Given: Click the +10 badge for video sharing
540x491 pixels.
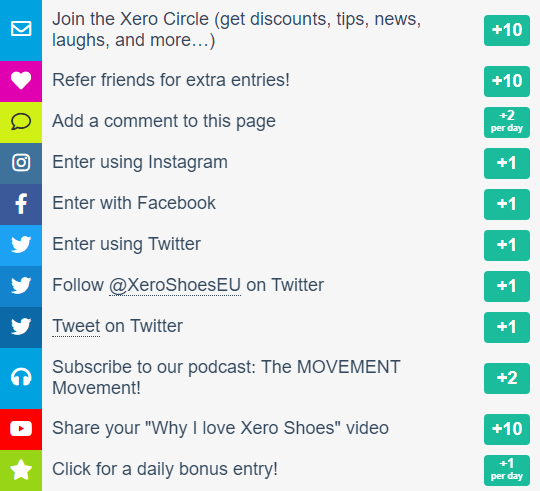Looking at the screenshot, I should 507,429.
